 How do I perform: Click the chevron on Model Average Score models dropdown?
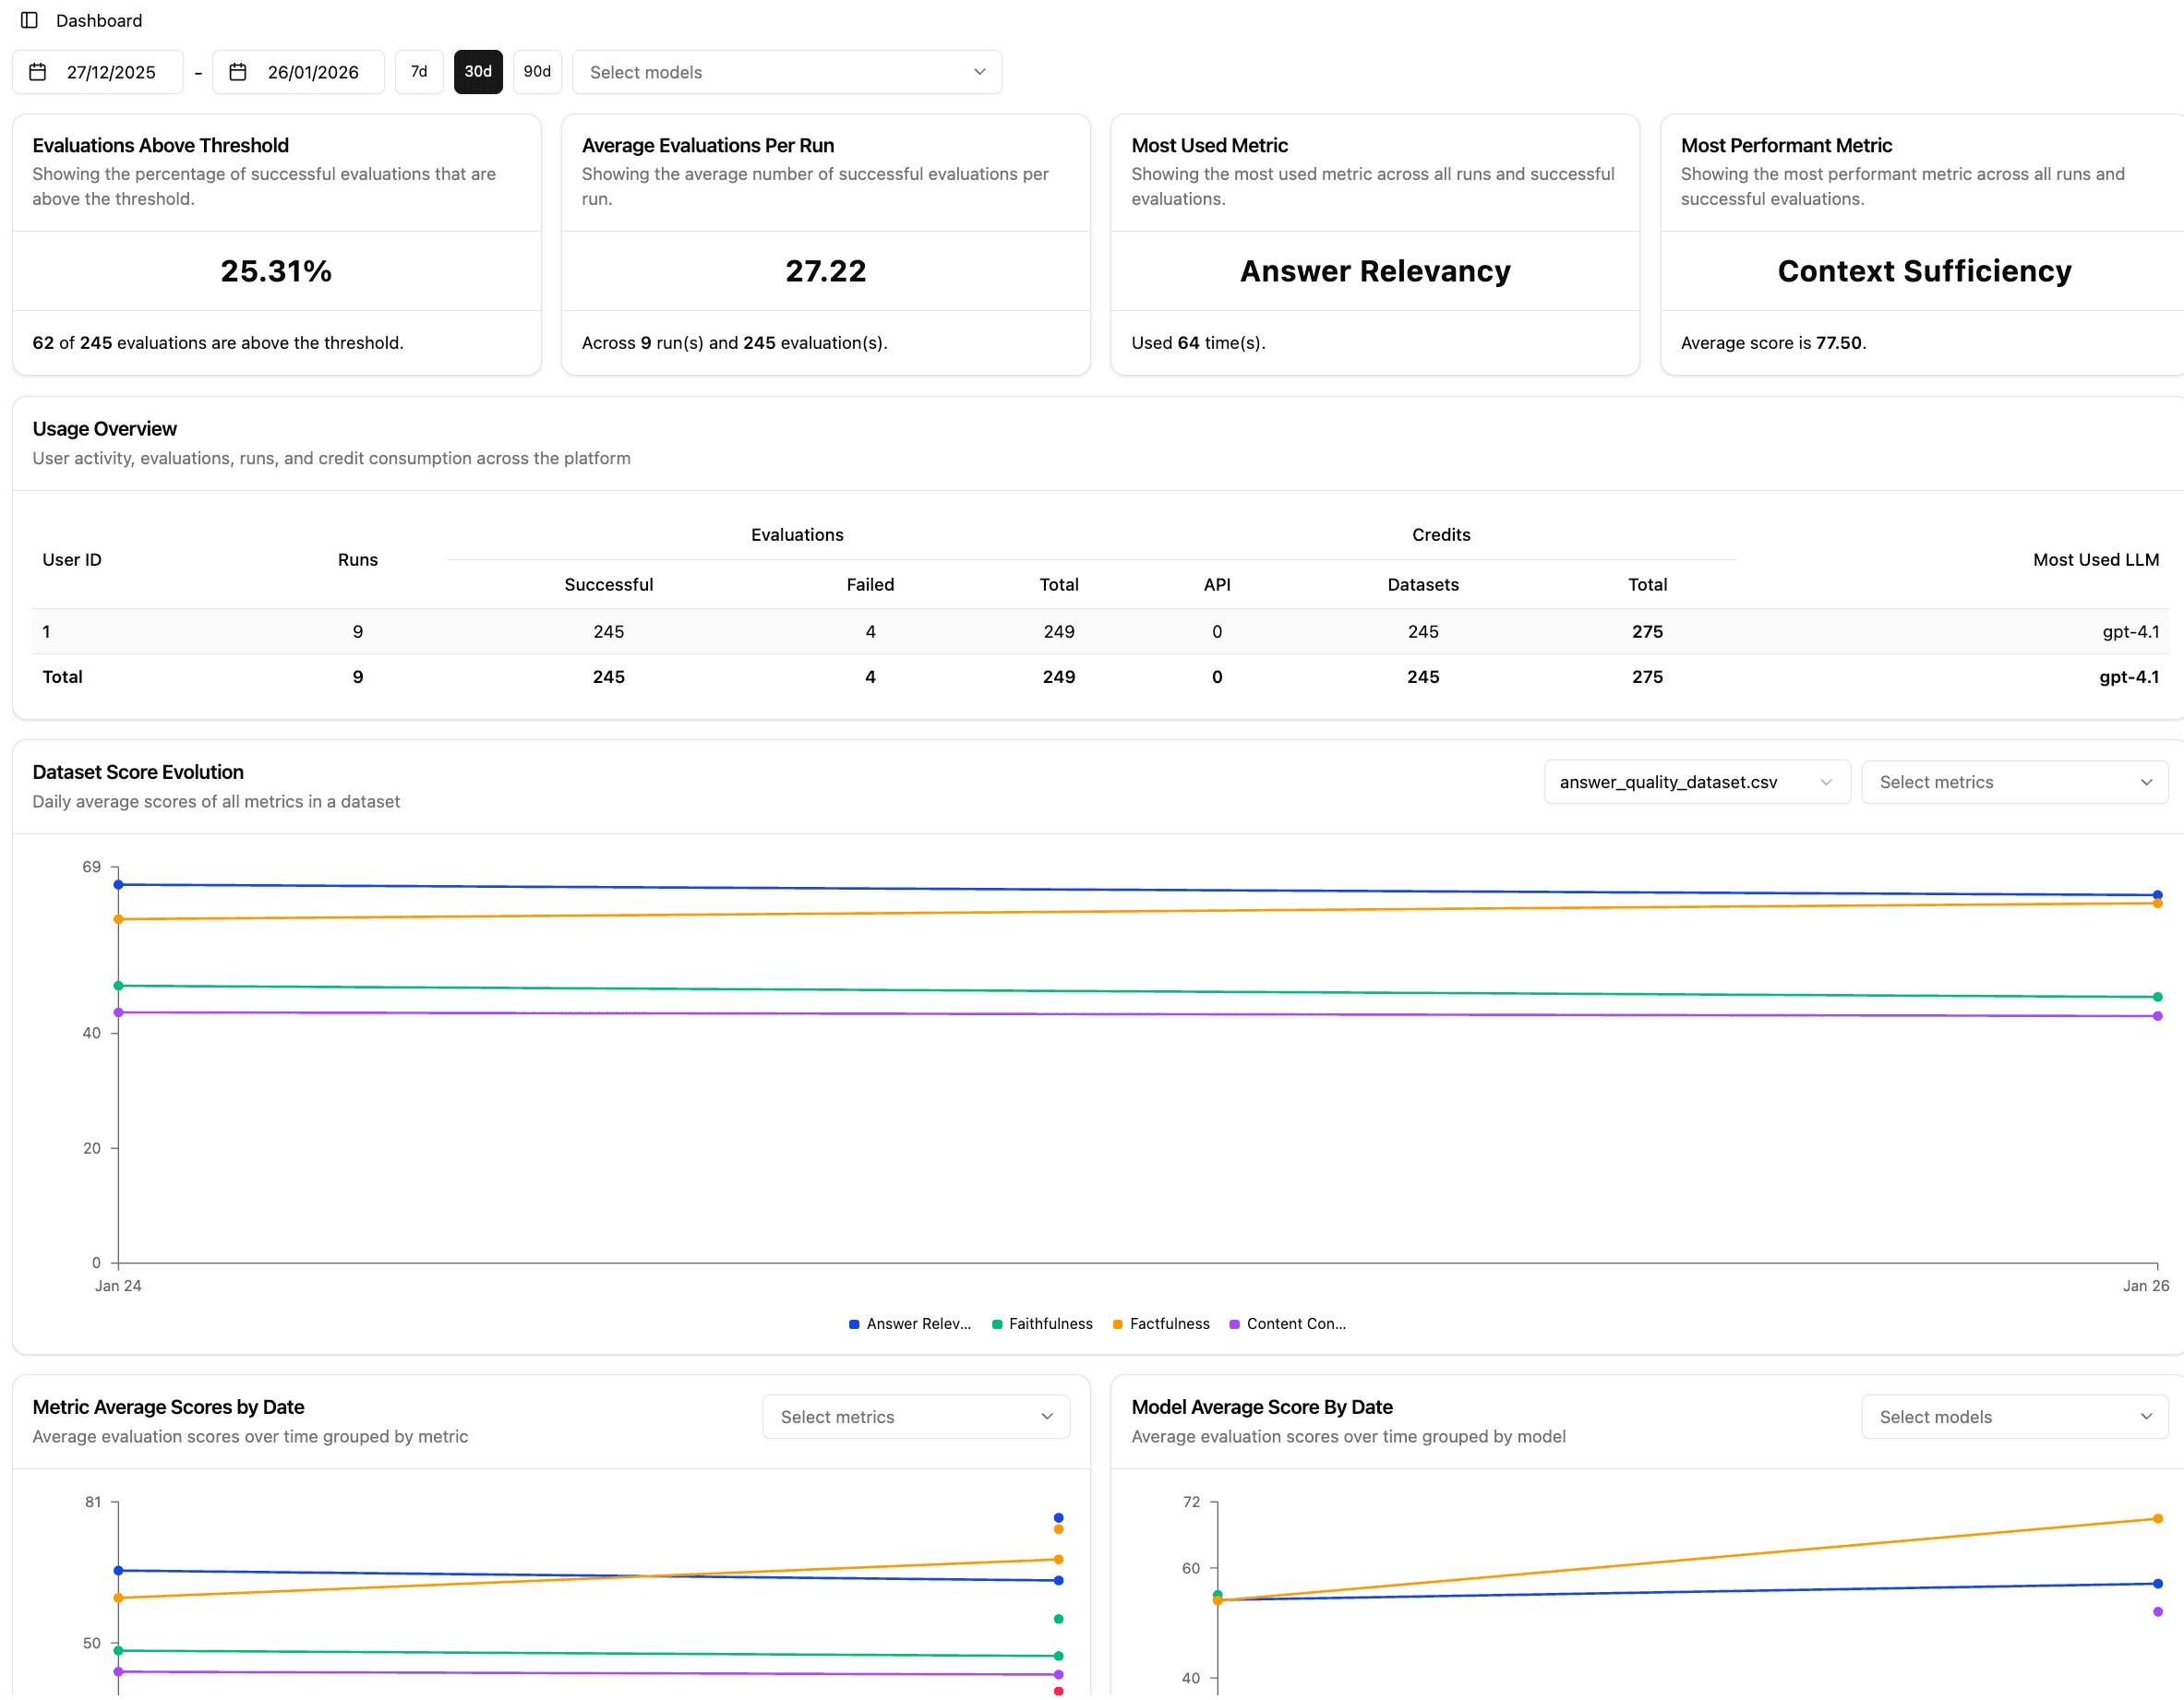tap(2146, 1416)
